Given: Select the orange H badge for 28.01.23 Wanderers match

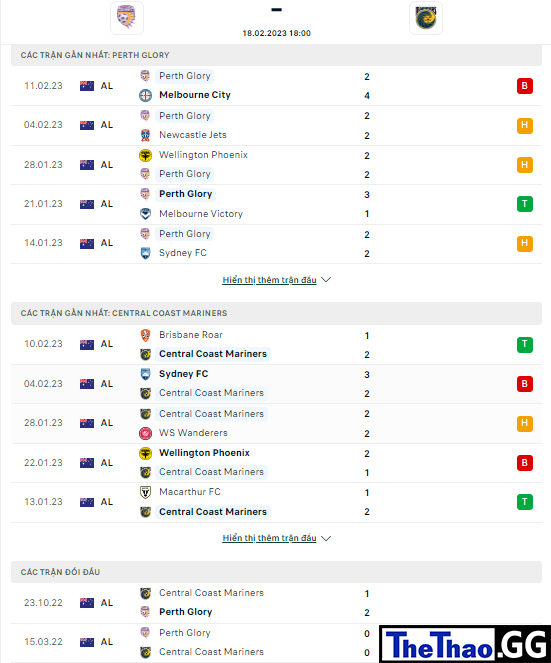Looking at the screenshot, I should [x=524, y=423].
